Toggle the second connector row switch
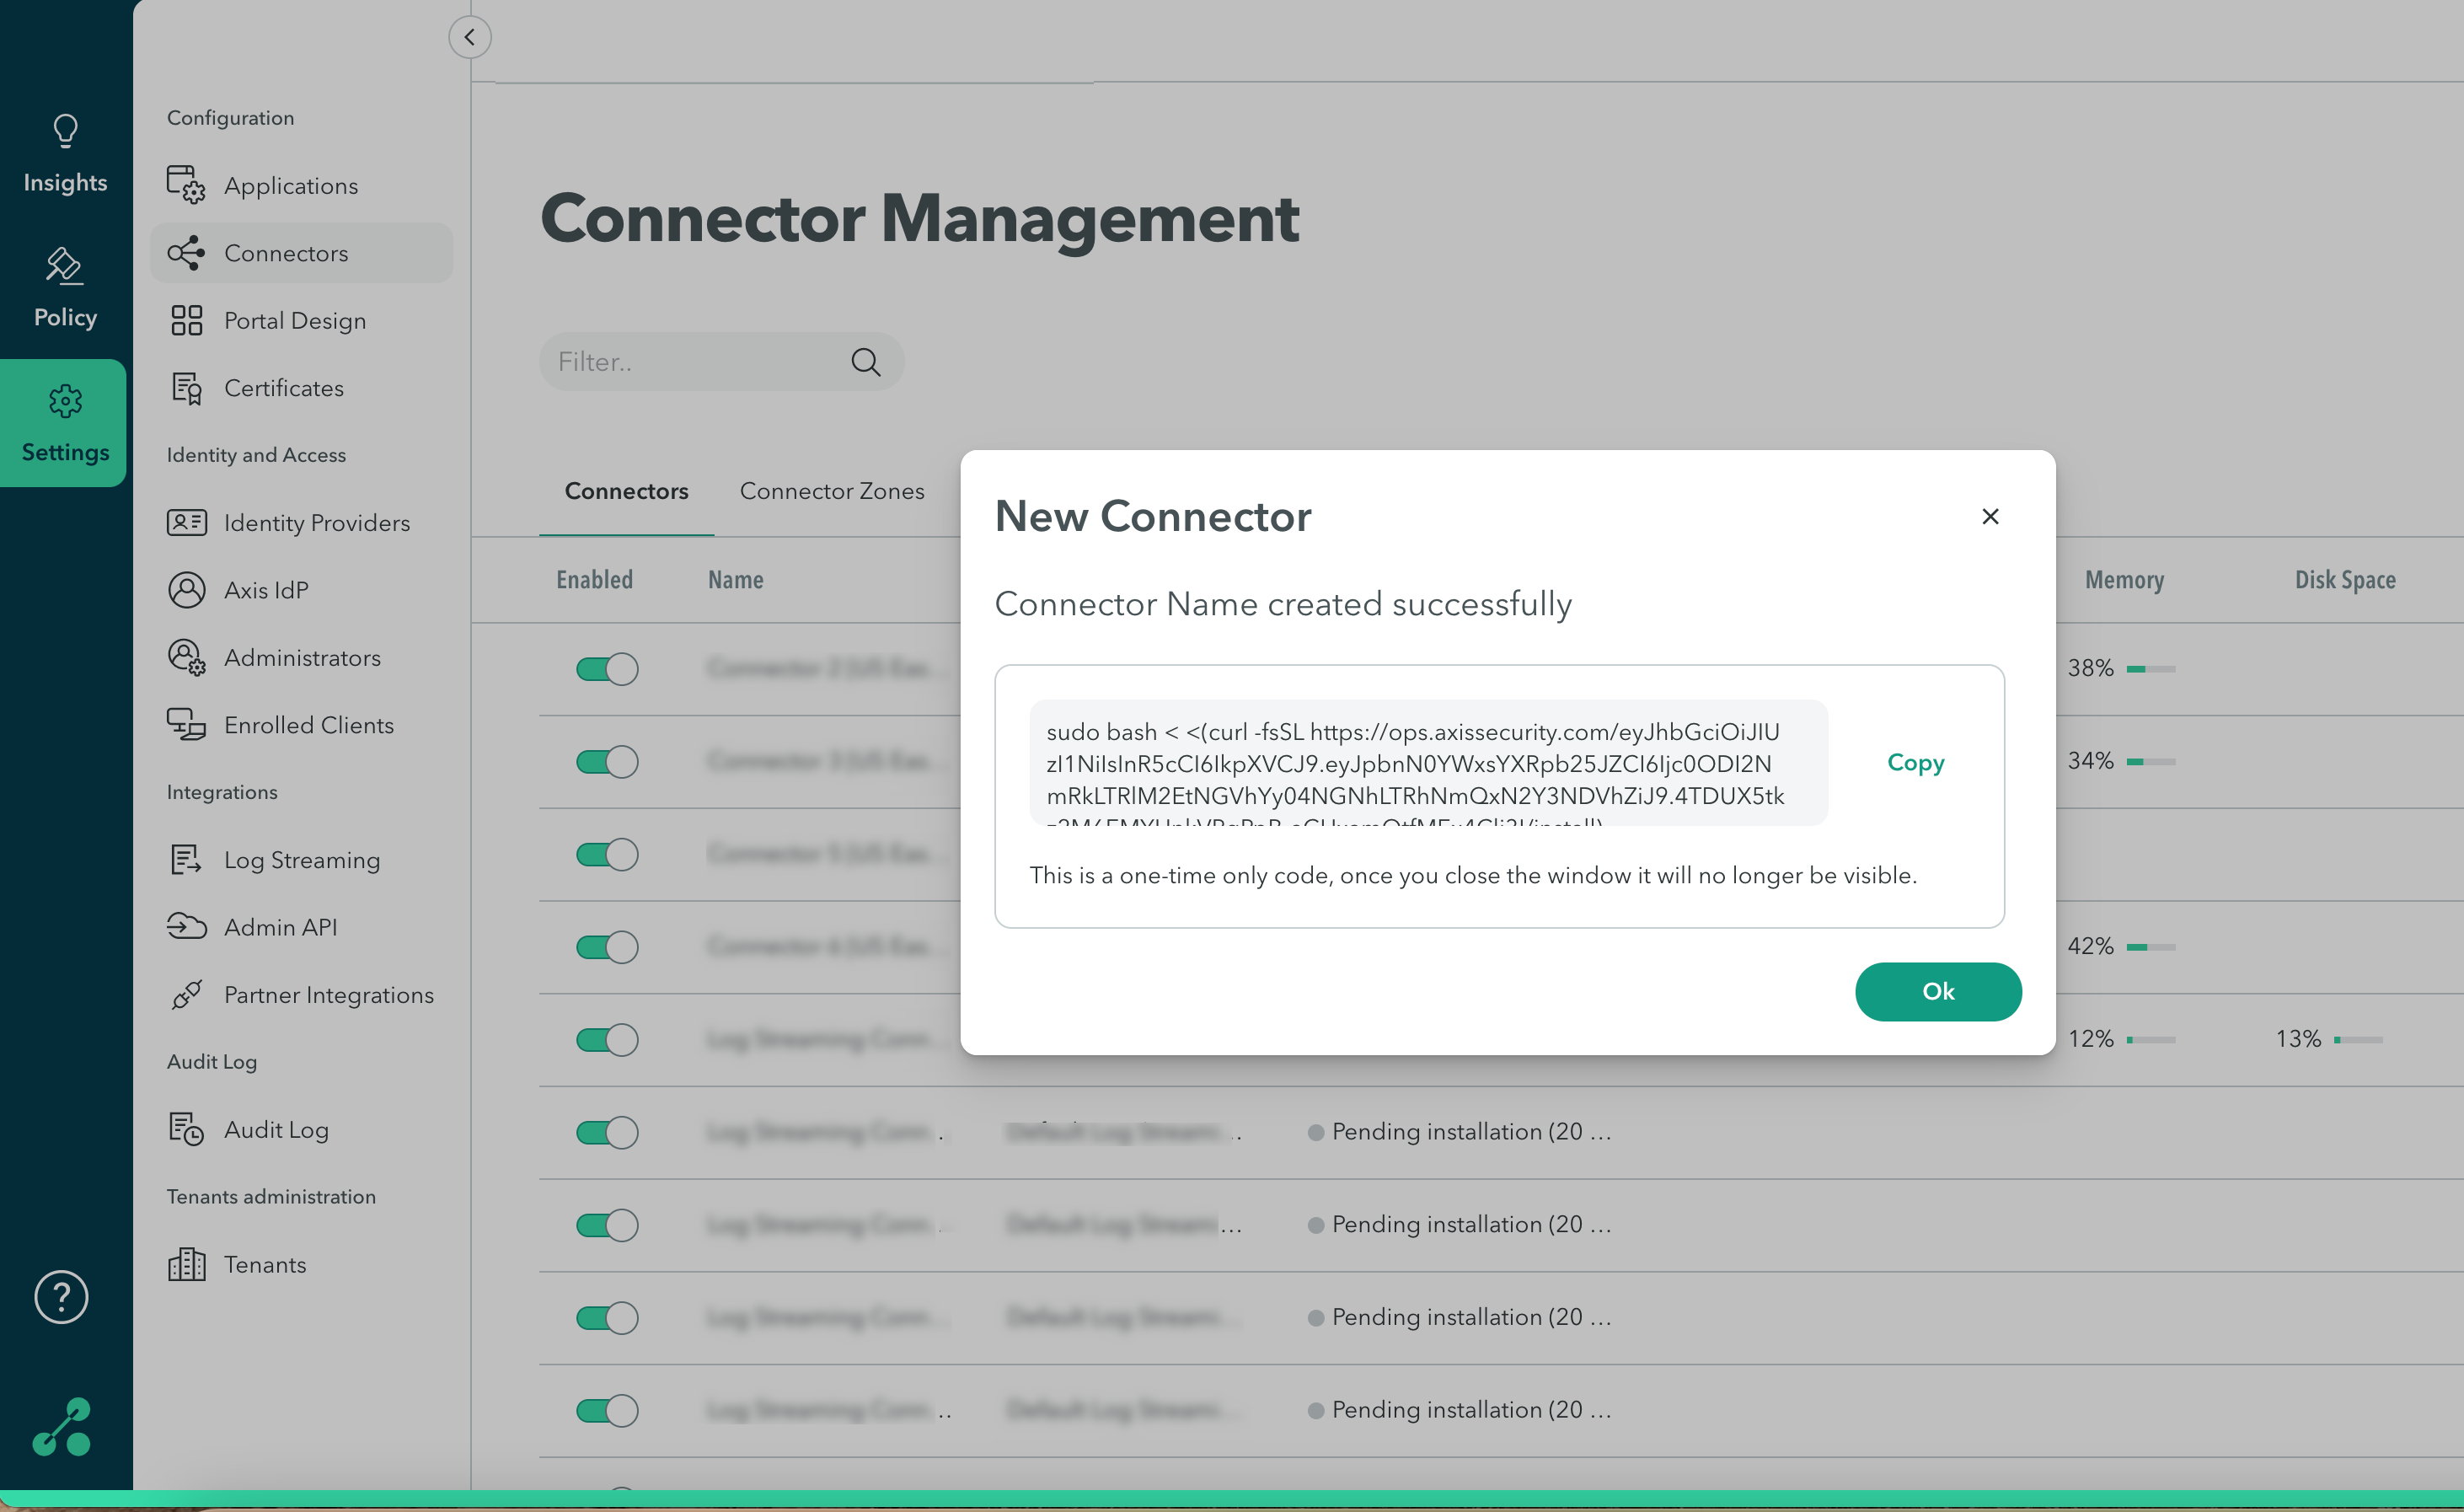 coord(606,762)
